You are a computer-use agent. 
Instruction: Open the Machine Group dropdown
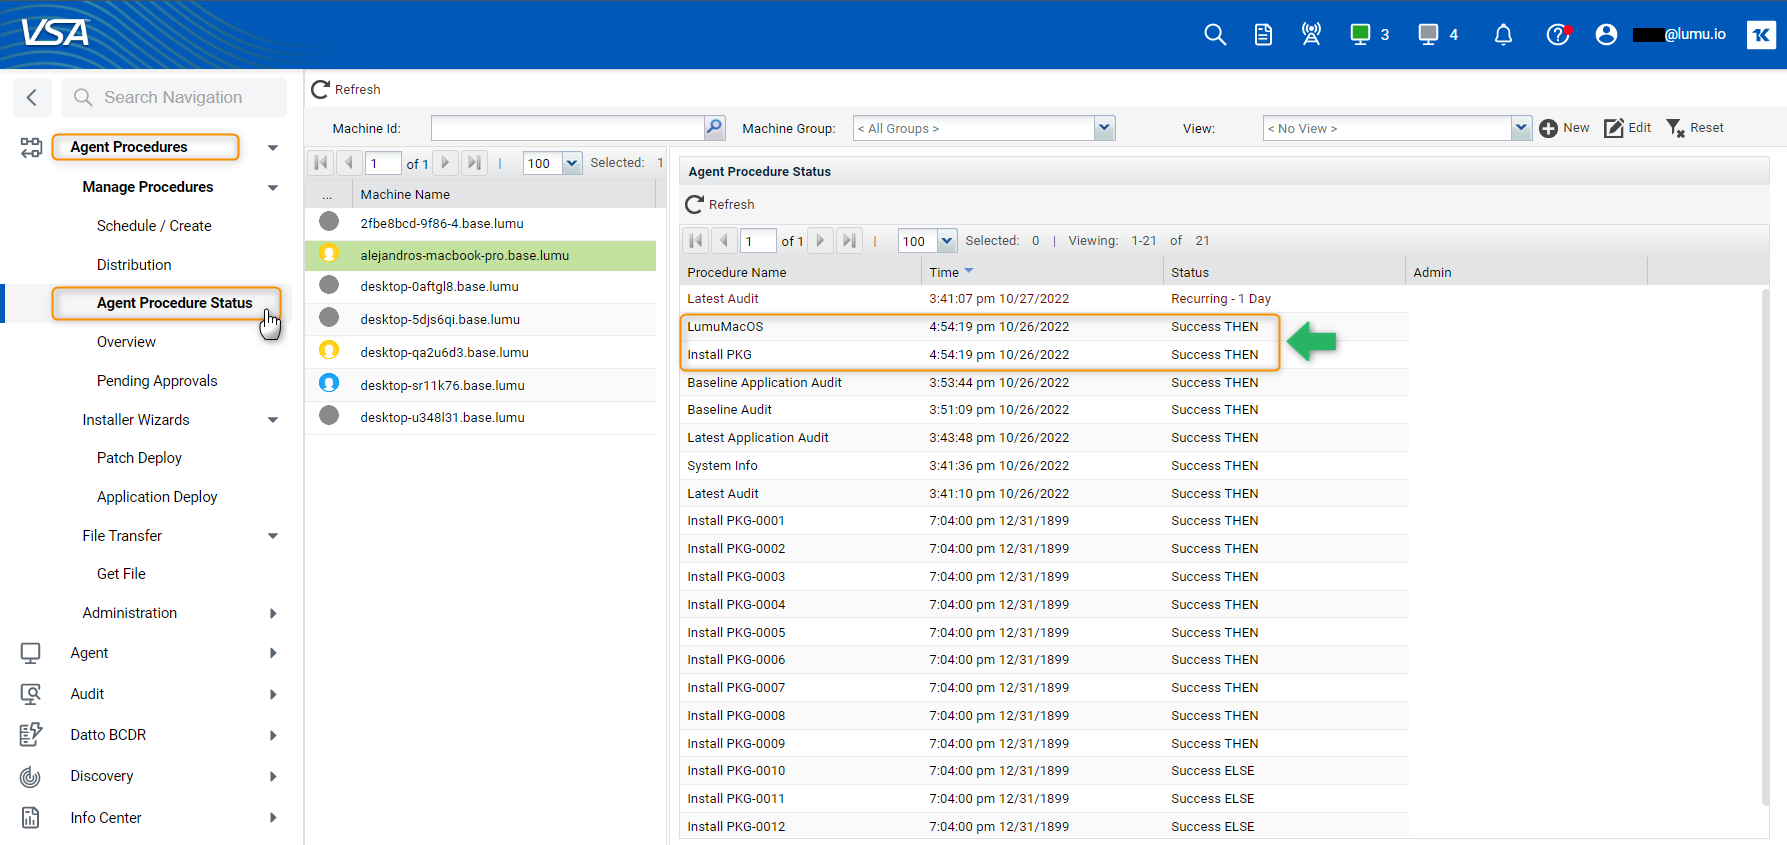click(1104, 128)
